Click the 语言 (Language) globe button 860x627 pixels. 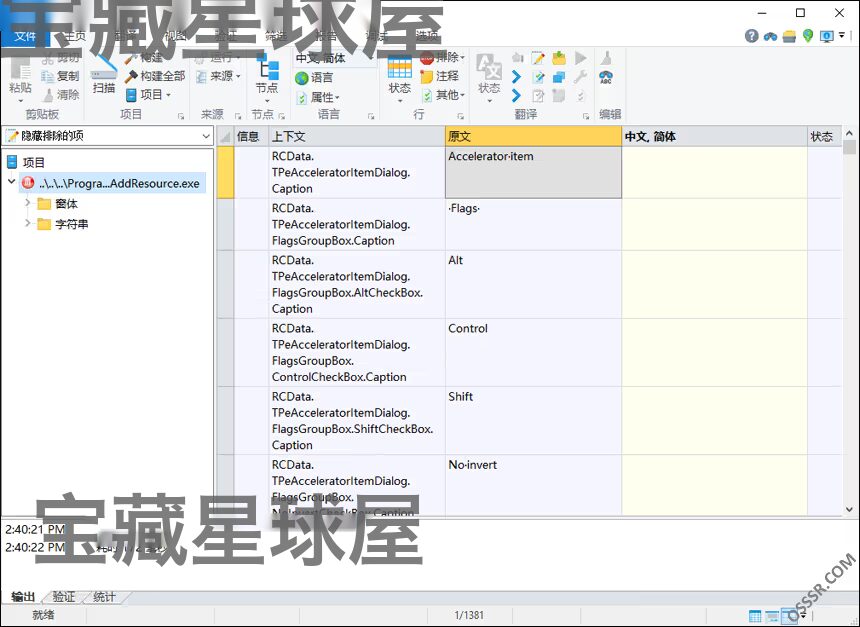click(314, 78)
